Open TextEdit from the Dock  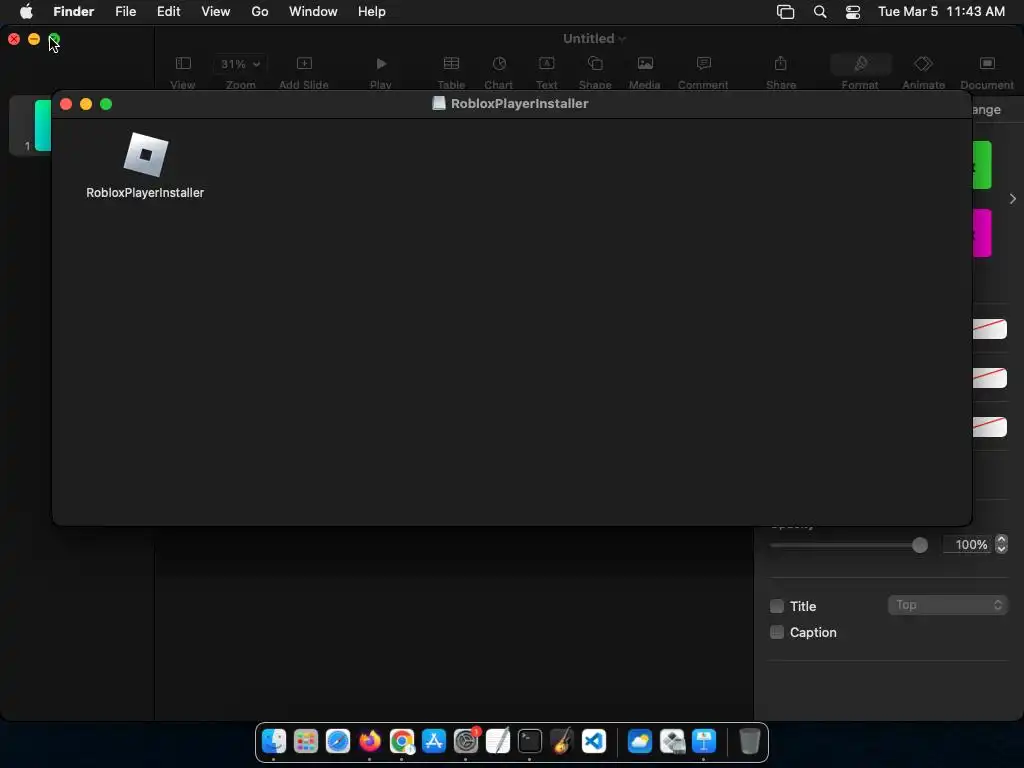(498, 741)
